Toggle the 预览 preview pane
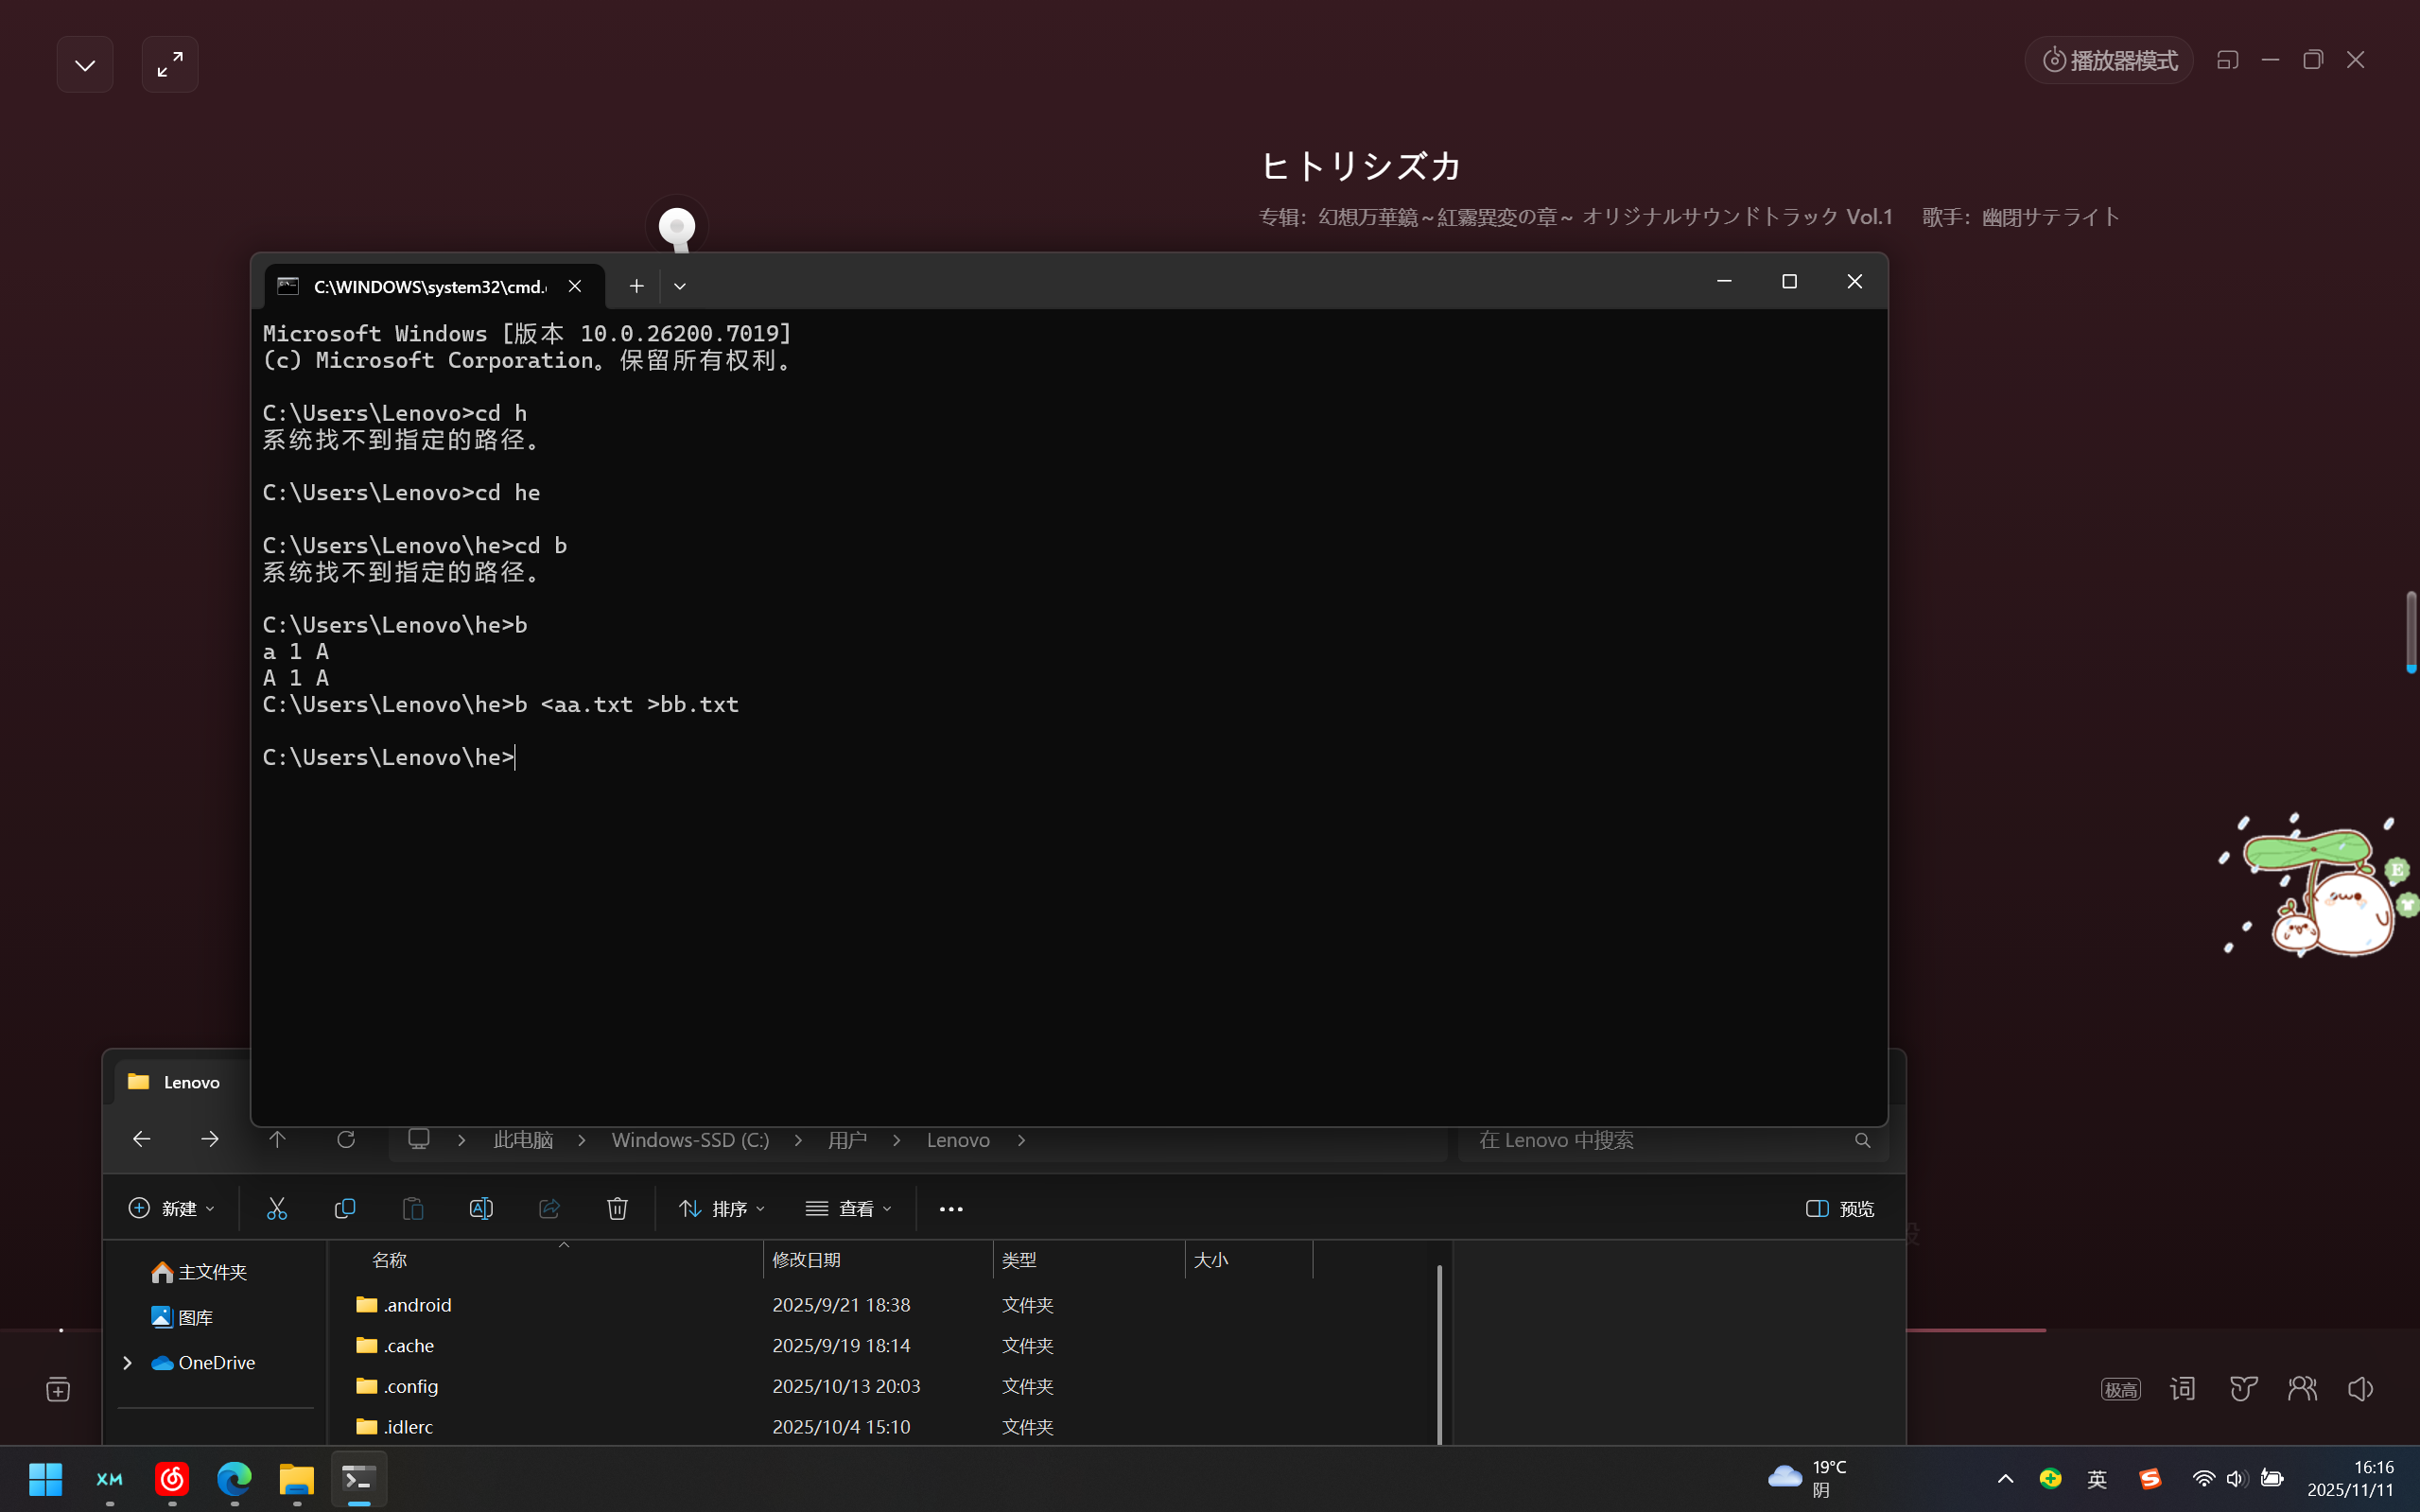2420x1512 pixels. click(1840, 1209)
